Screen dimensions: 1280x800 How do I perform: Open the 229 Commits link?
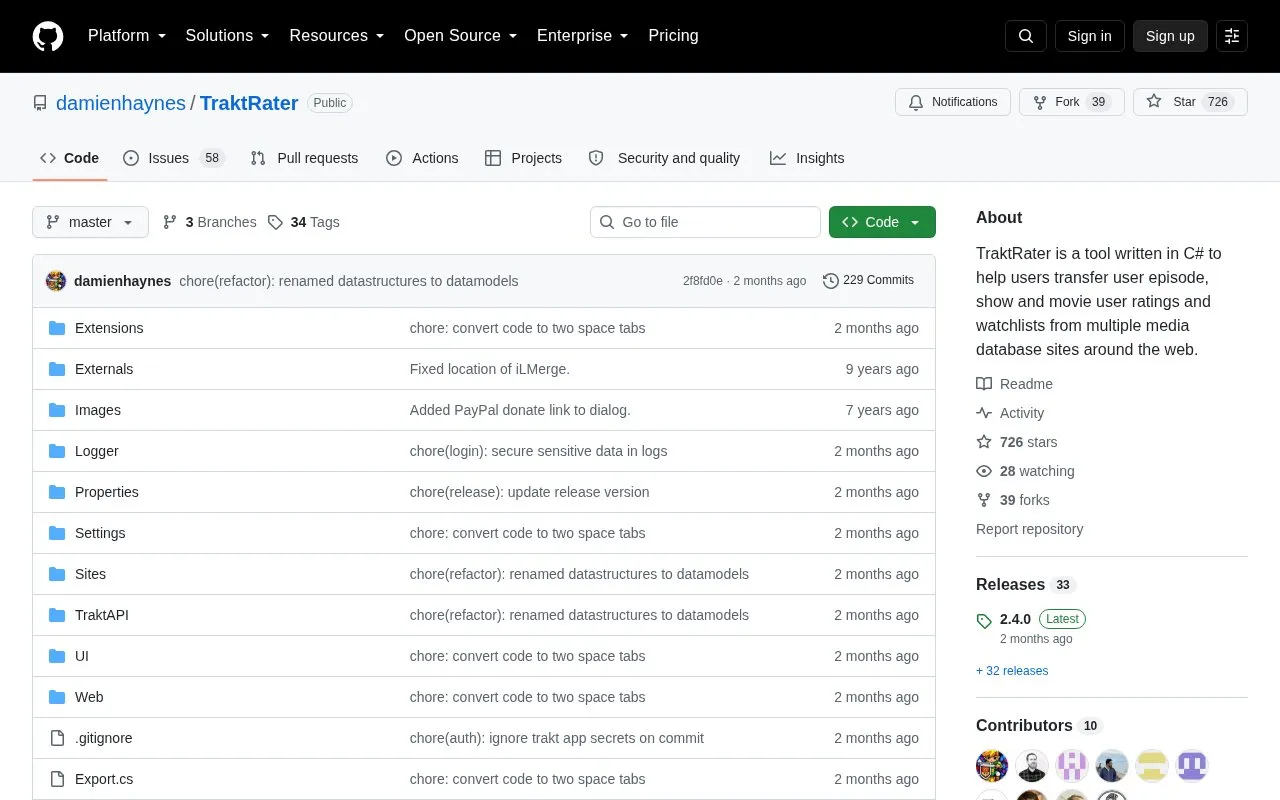coord(868,280)
